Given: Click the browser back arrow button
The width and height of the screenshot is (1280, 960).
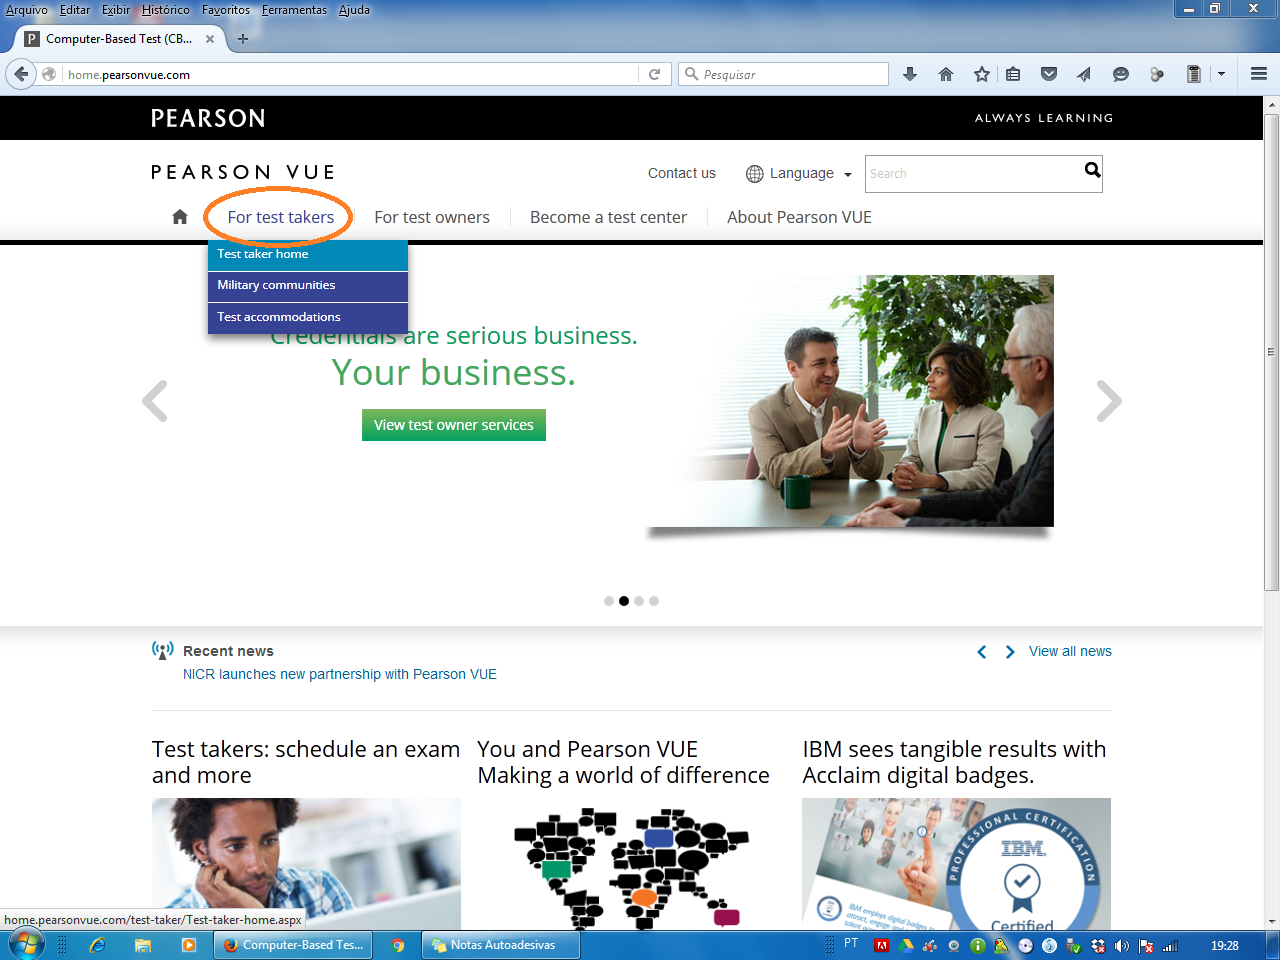Looking at the screenshot, I should [21, 74].
